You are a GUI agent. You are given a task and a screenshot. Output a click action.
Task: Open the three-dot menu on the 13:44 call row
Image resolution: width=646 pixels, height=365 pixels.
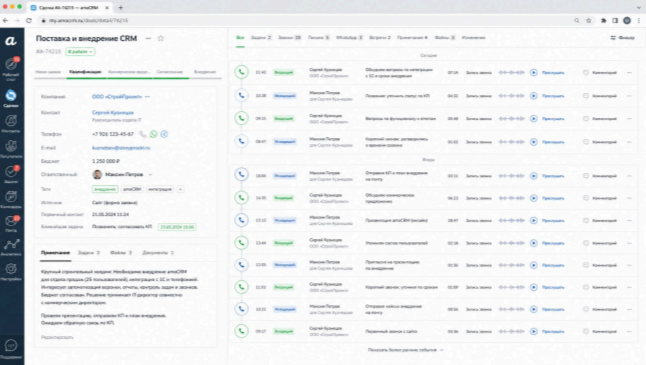pyautogui.click(x=629, y=243)
